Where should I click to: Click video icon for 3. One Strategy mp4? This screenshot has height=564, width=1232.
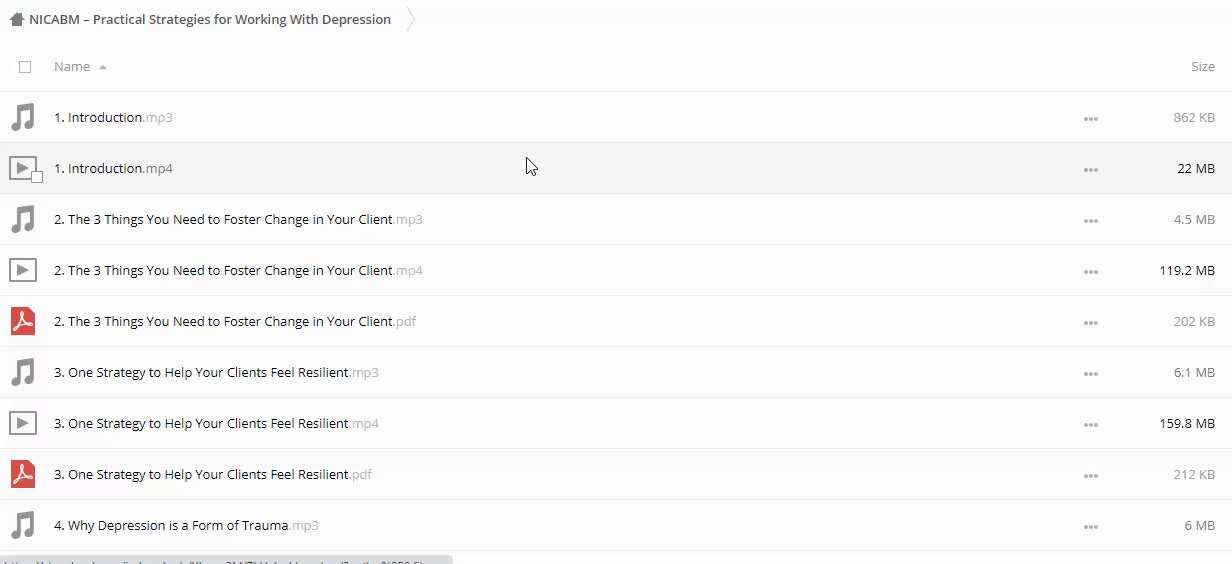(23, 423)
